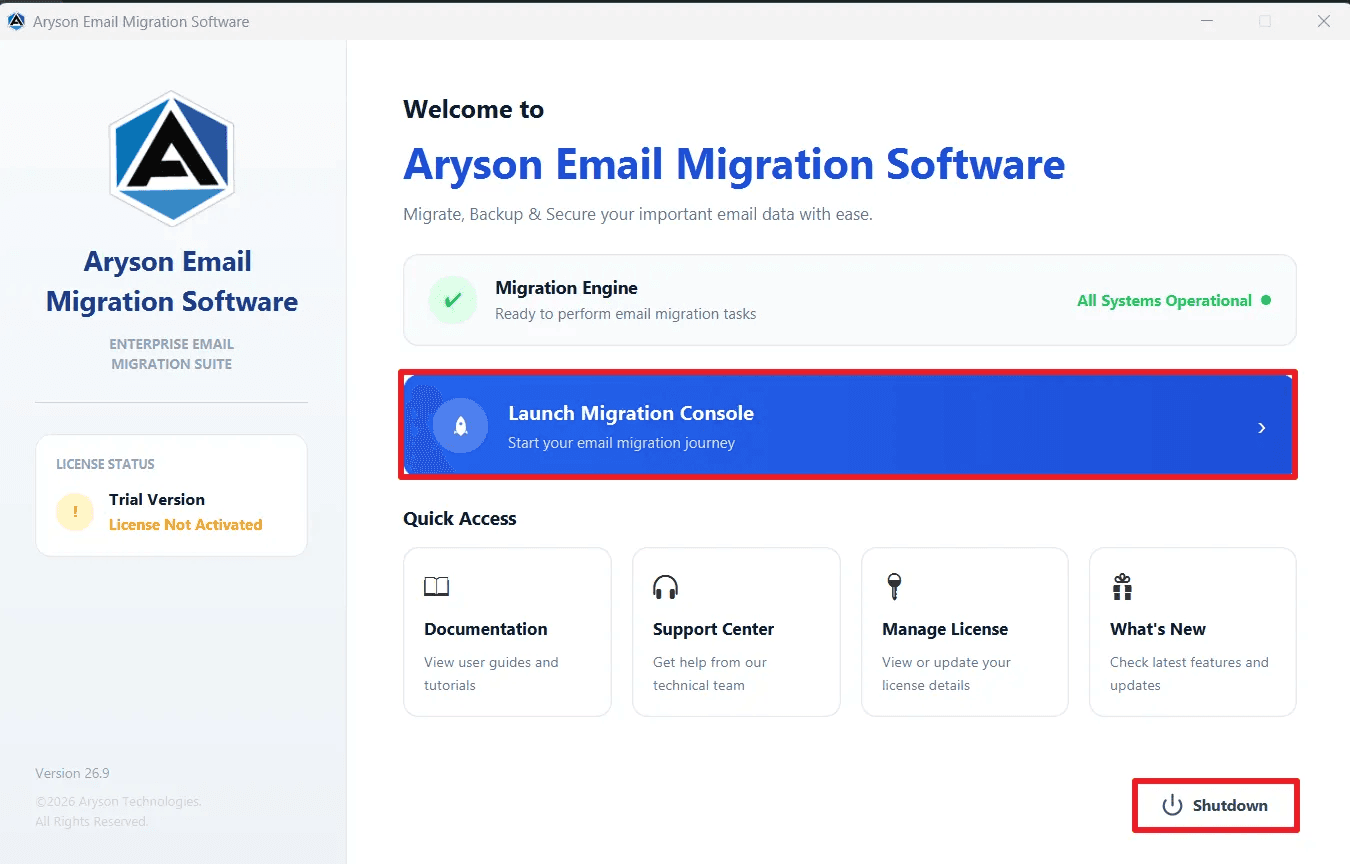Click the Documentation book icon
Screen dimensions: 1350x864
click(x=437, y=587)
